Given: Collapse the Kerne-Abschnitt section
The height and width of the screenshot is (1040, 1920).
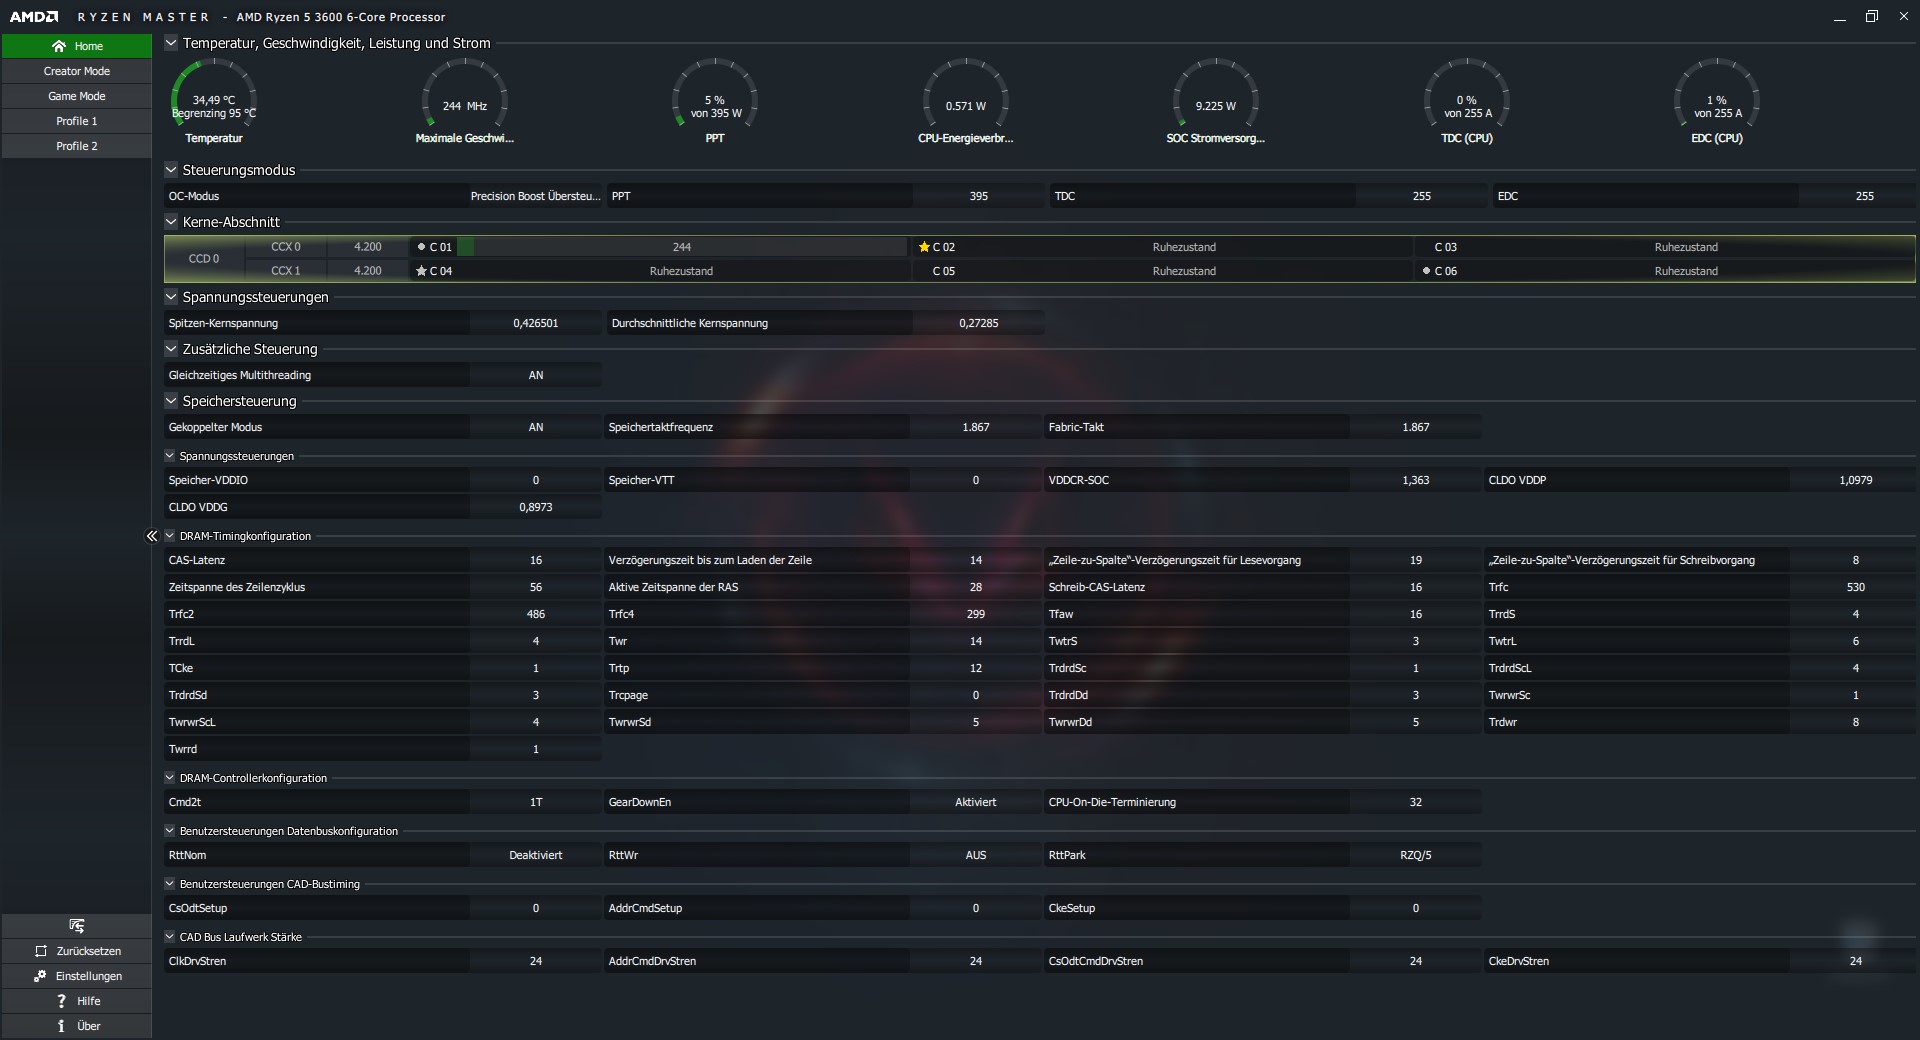Looking at the screenshot, I should [x=171, y=222].
